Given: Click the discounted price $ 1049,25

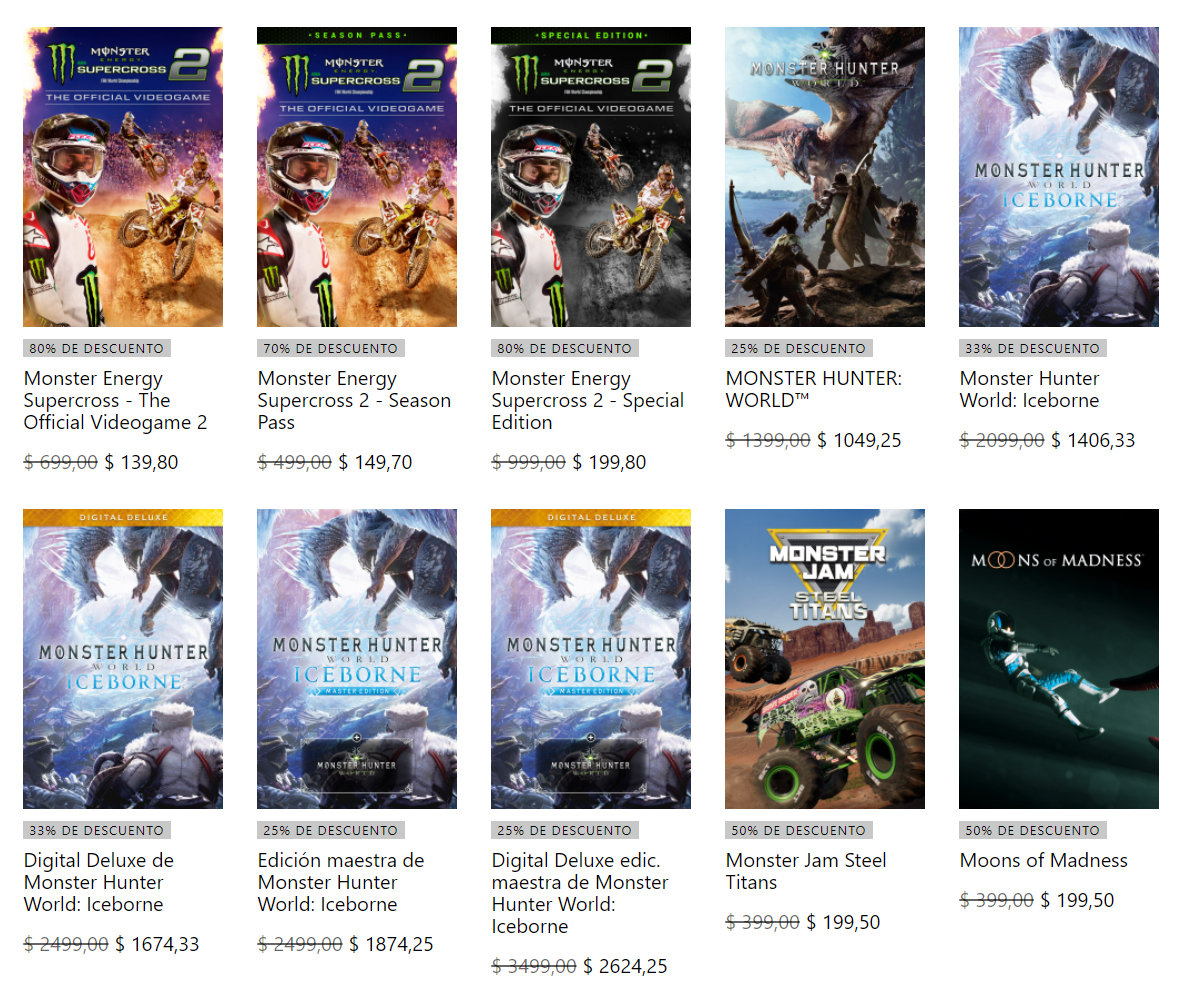Looking at the screenshot, I should coord(859,440).
